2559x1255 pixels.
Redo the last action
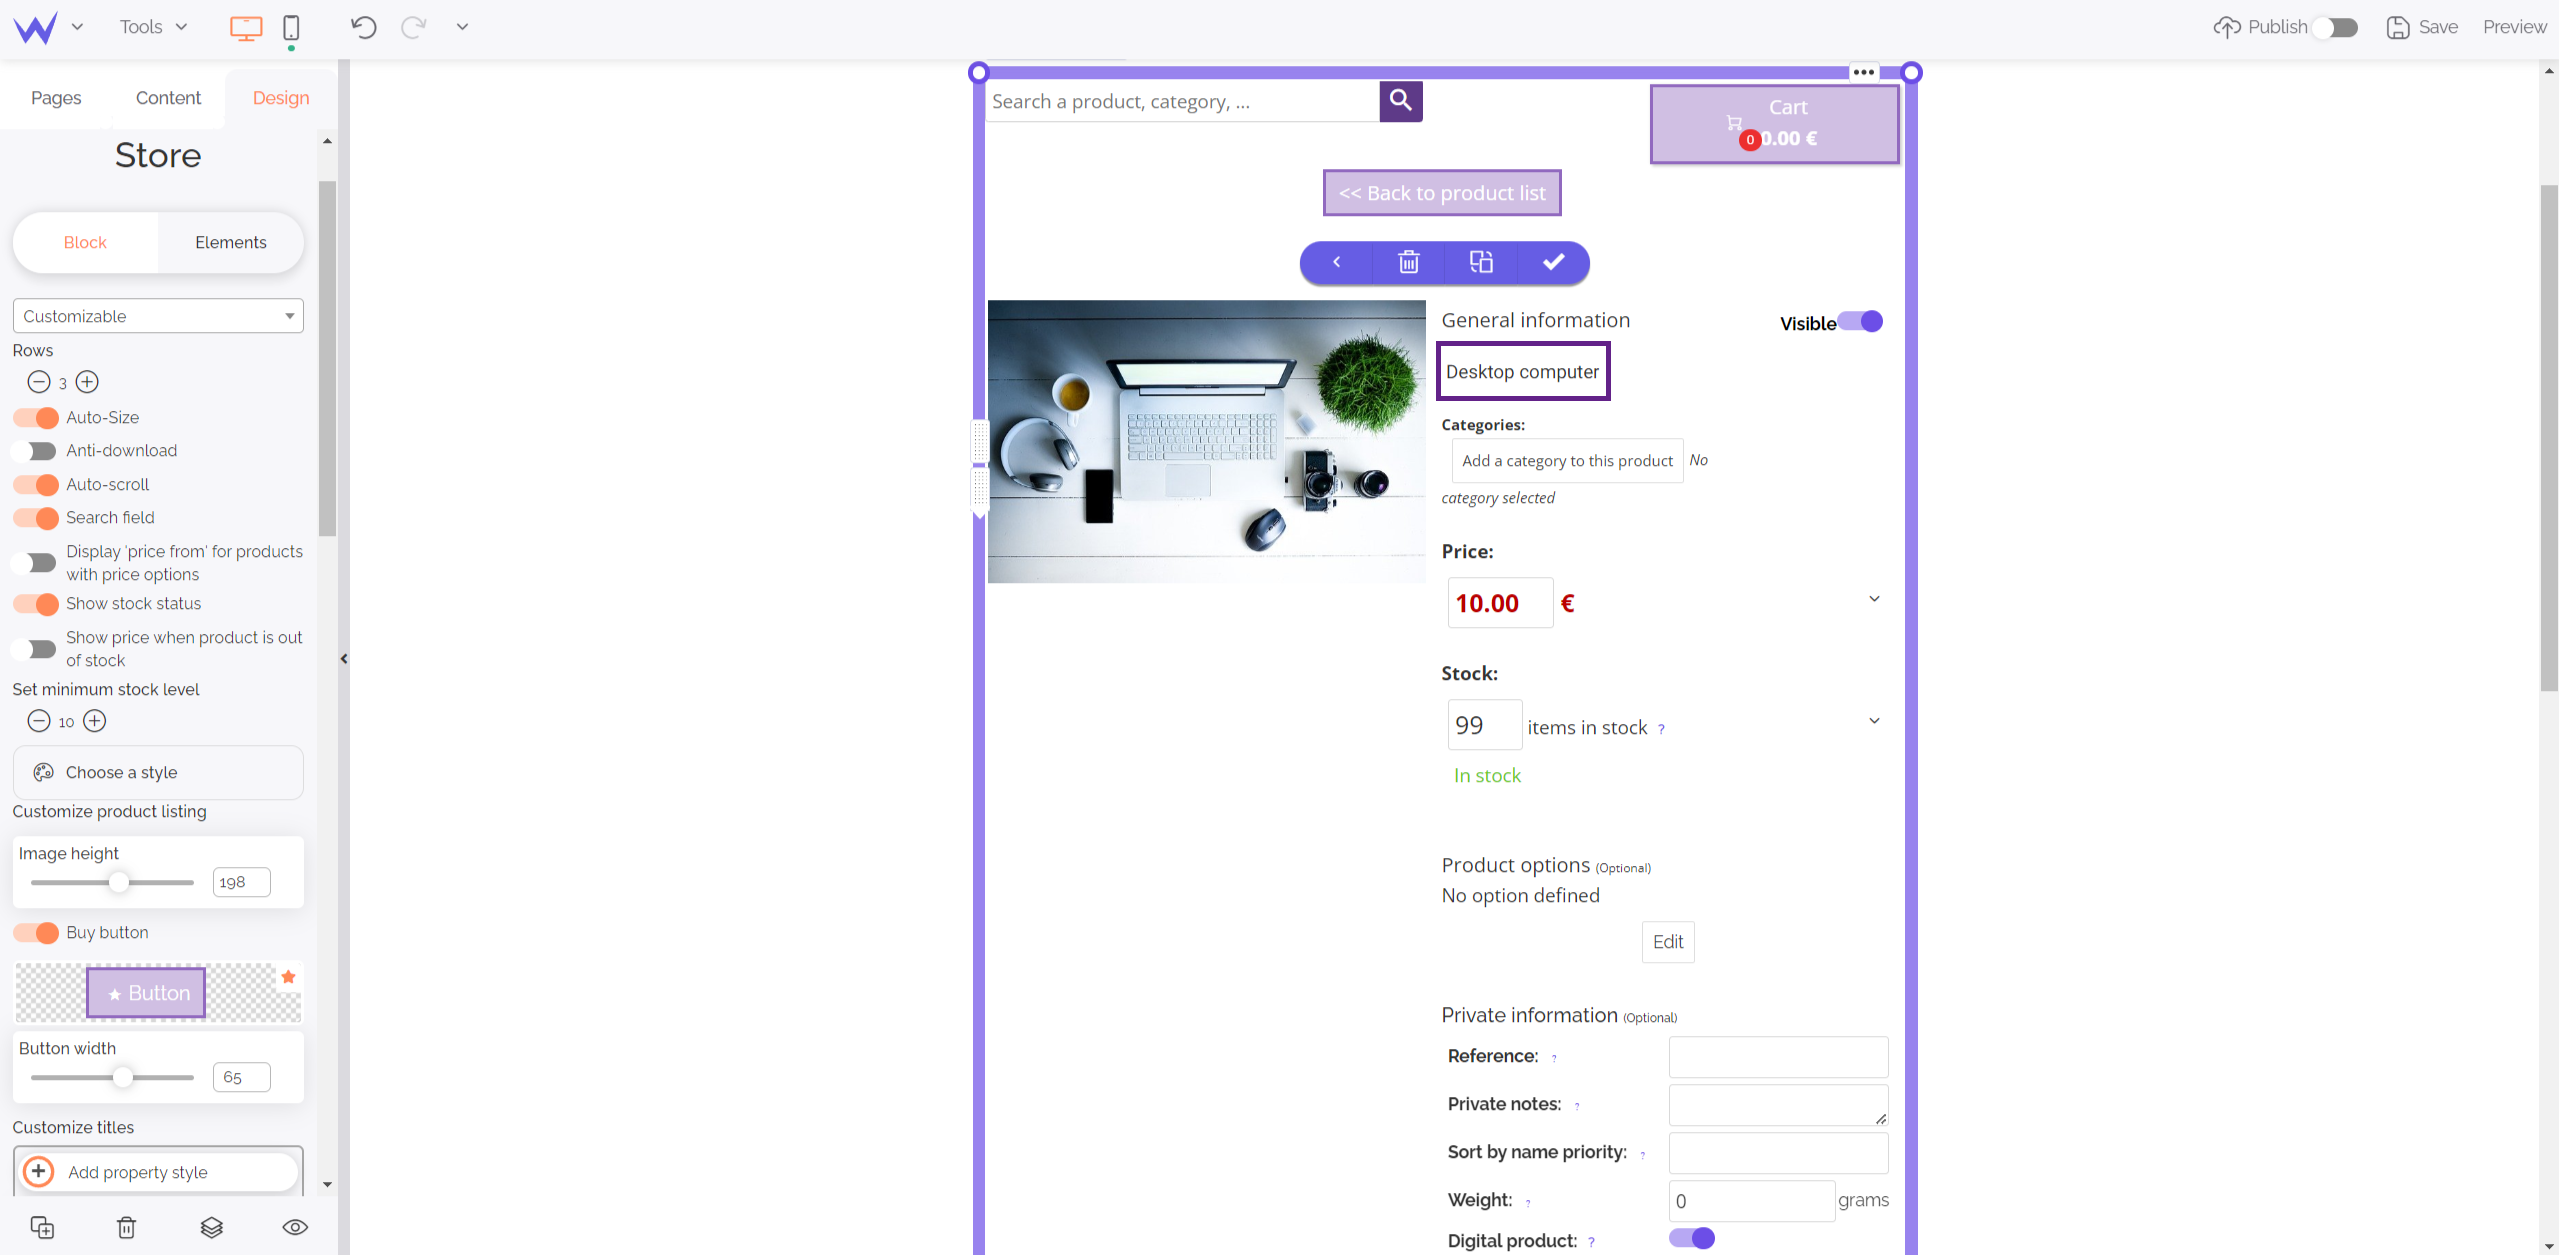413,27
